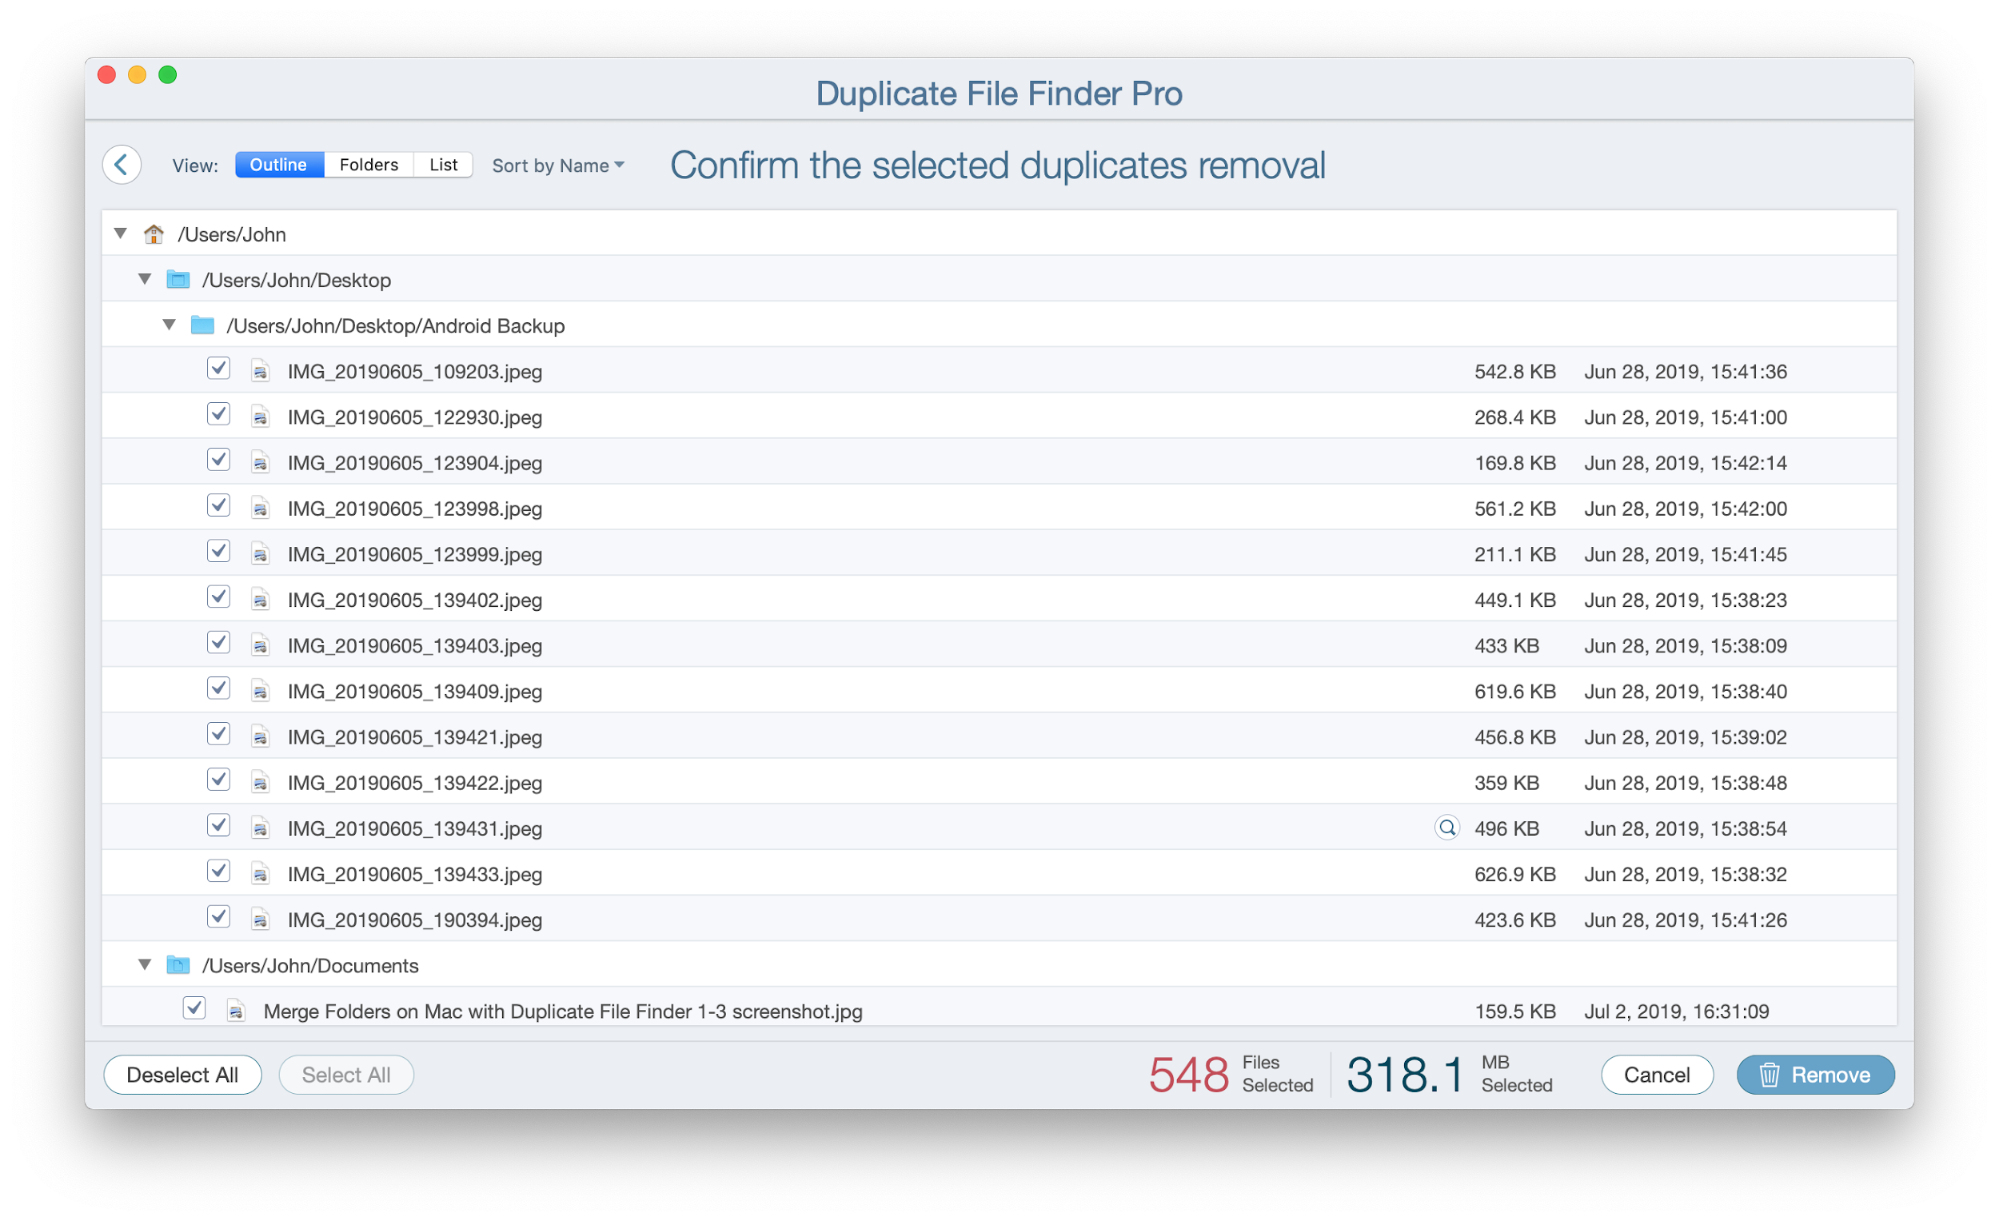Toggle checkbox for IMG_20190605_123998.jpeg
1999x1222 pixels.
218,507
